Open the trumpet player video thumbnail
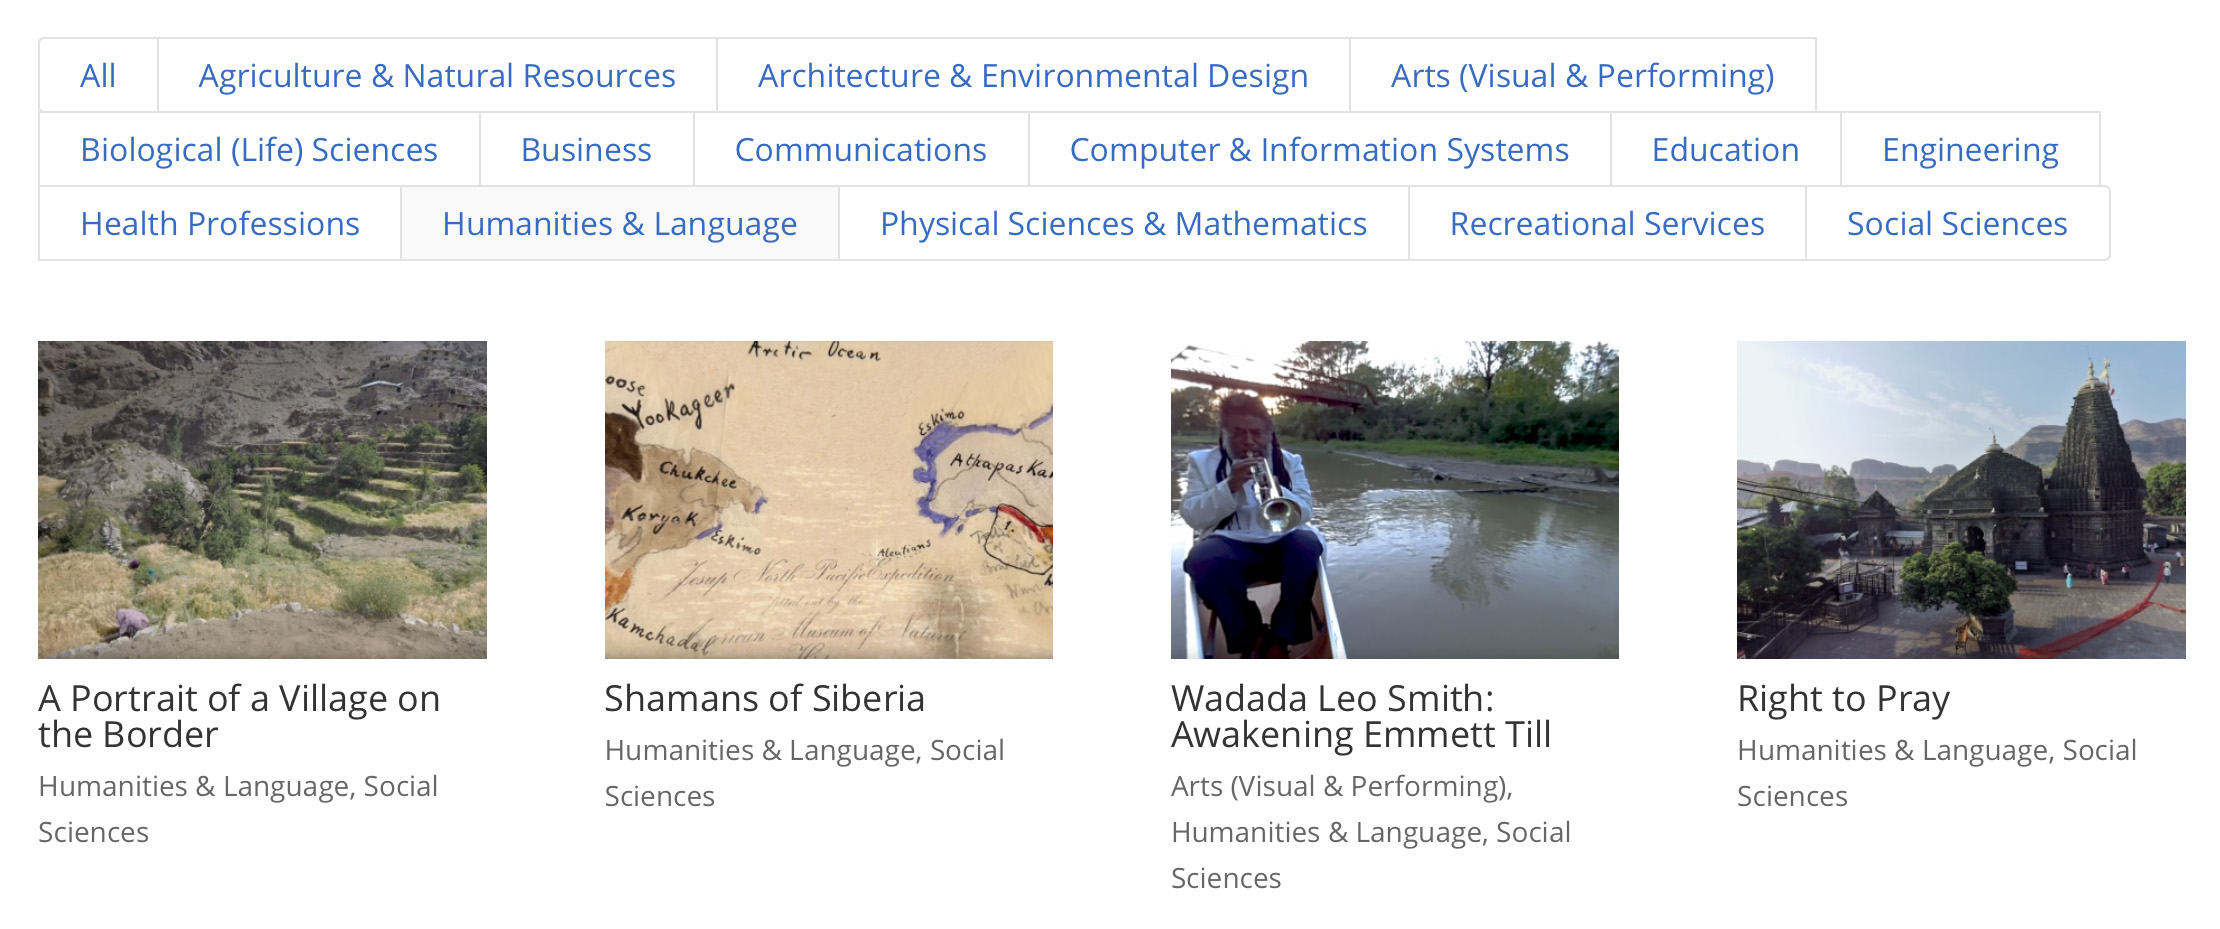Screen dimensions: 2220x929 coord(1394,499)
